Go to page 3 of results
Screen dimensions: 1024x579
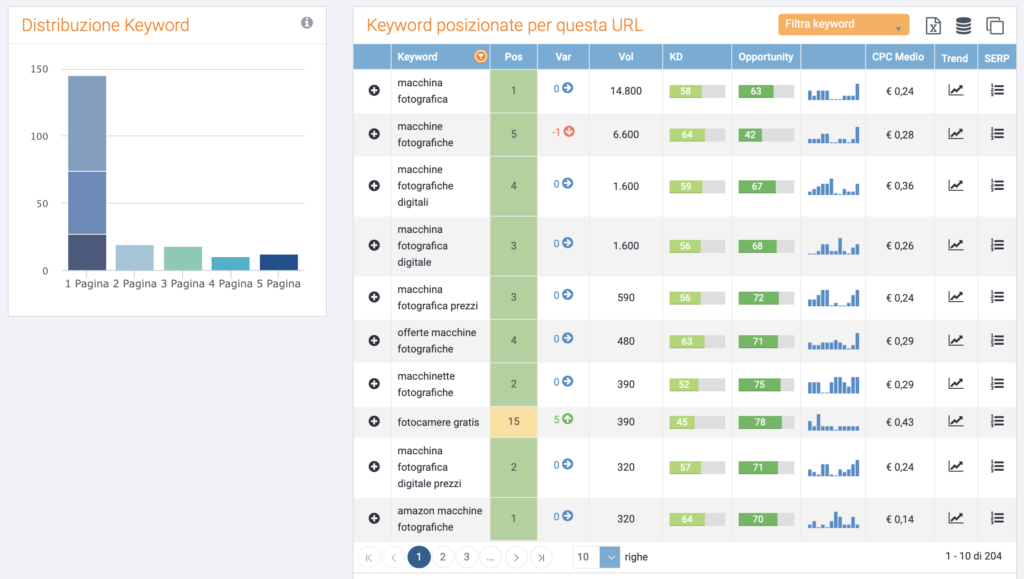pos(466,557)
